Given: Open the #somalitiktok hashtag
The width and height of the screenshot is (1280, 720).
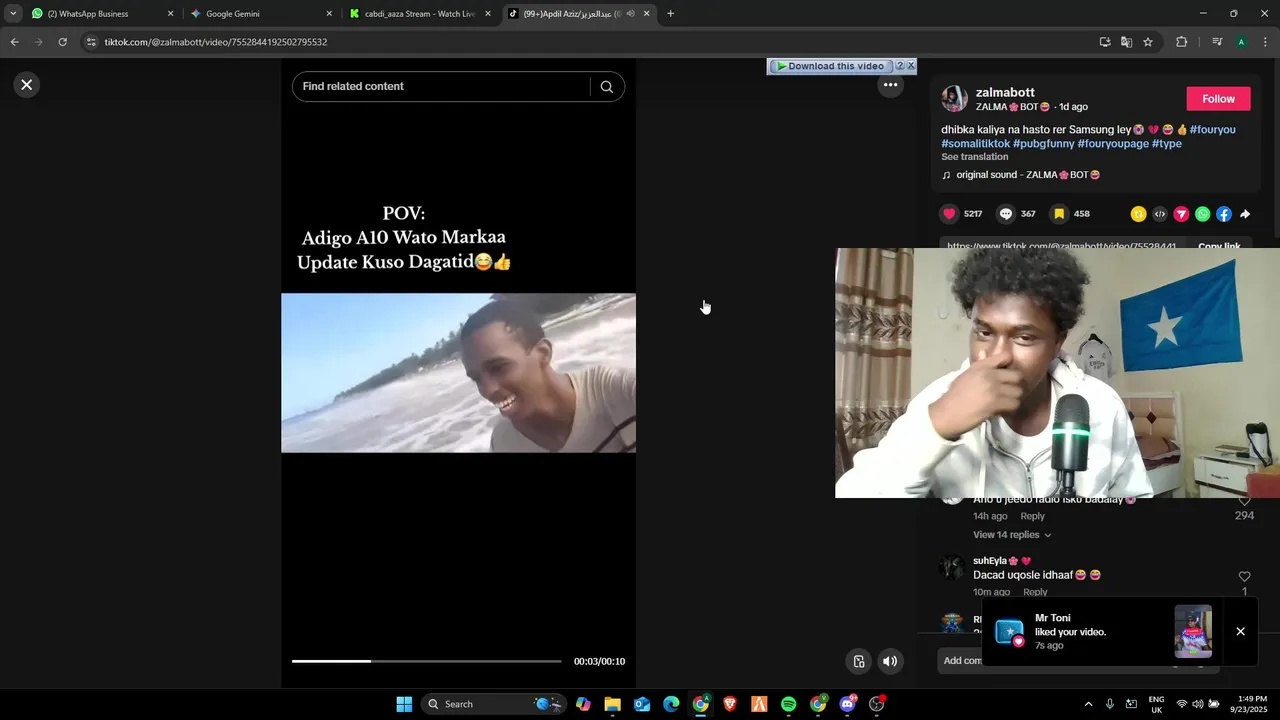Looking at the screenshot, I should (x=975, y=144).
